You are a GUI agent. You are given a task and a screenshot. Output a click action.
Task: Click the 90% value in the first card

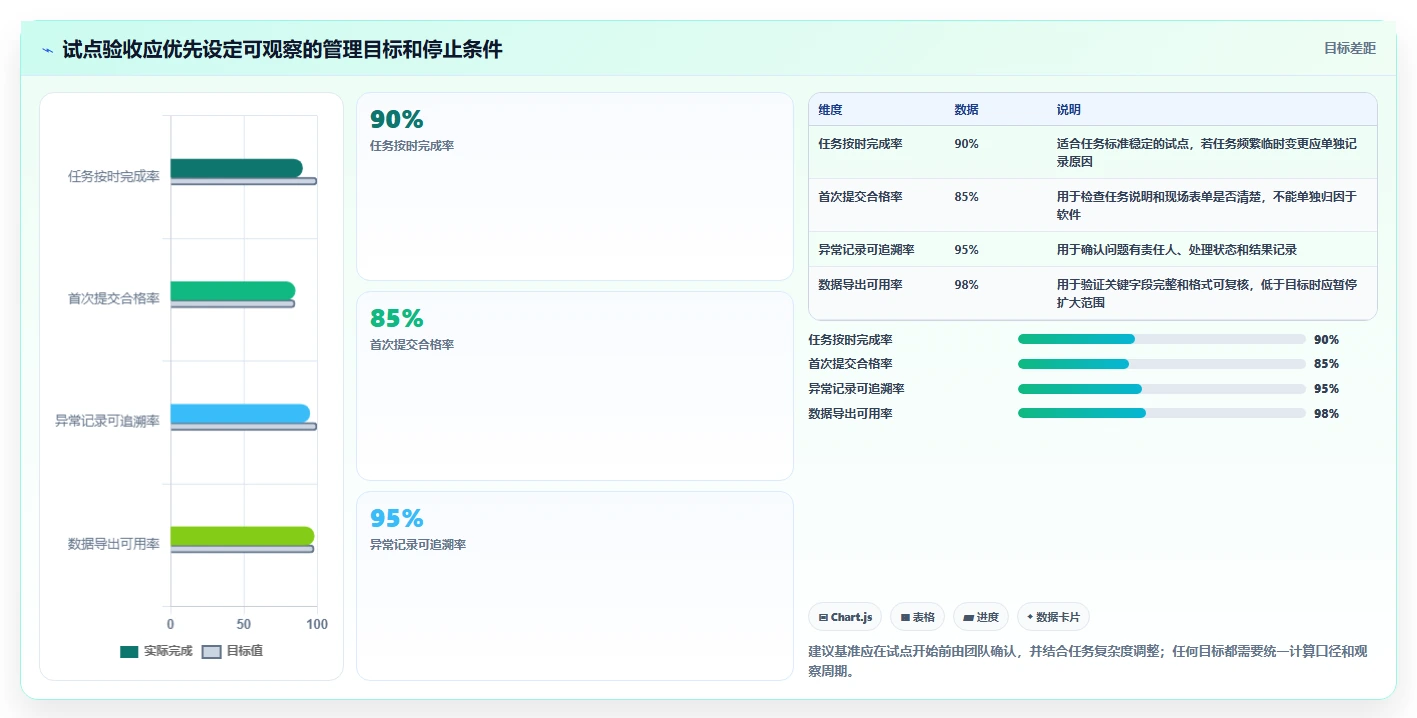tap(397, 120)
